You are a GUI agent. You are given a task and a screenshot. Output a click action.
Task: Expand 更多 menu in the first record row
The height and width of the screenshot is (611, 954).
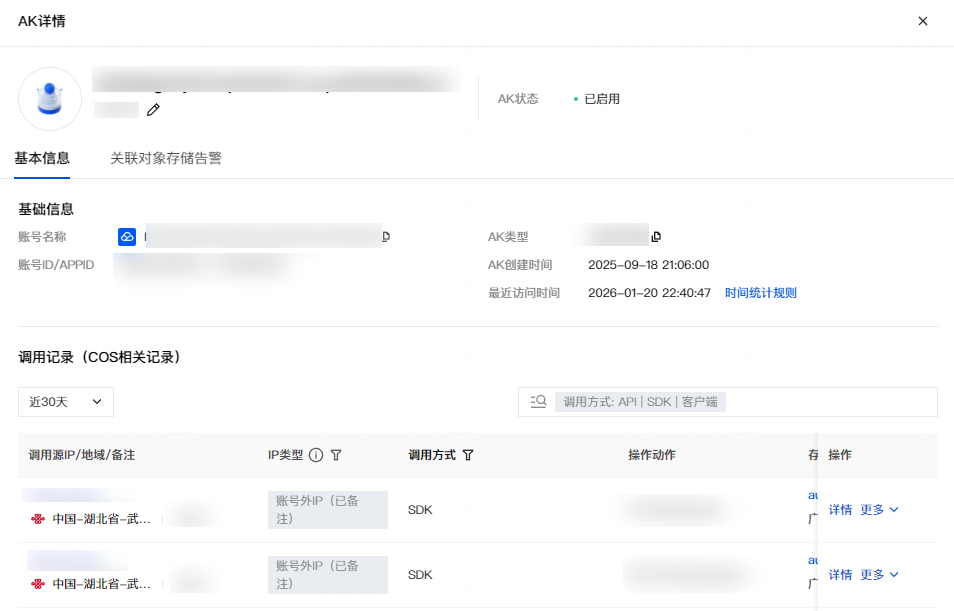[x=879, y=510]
